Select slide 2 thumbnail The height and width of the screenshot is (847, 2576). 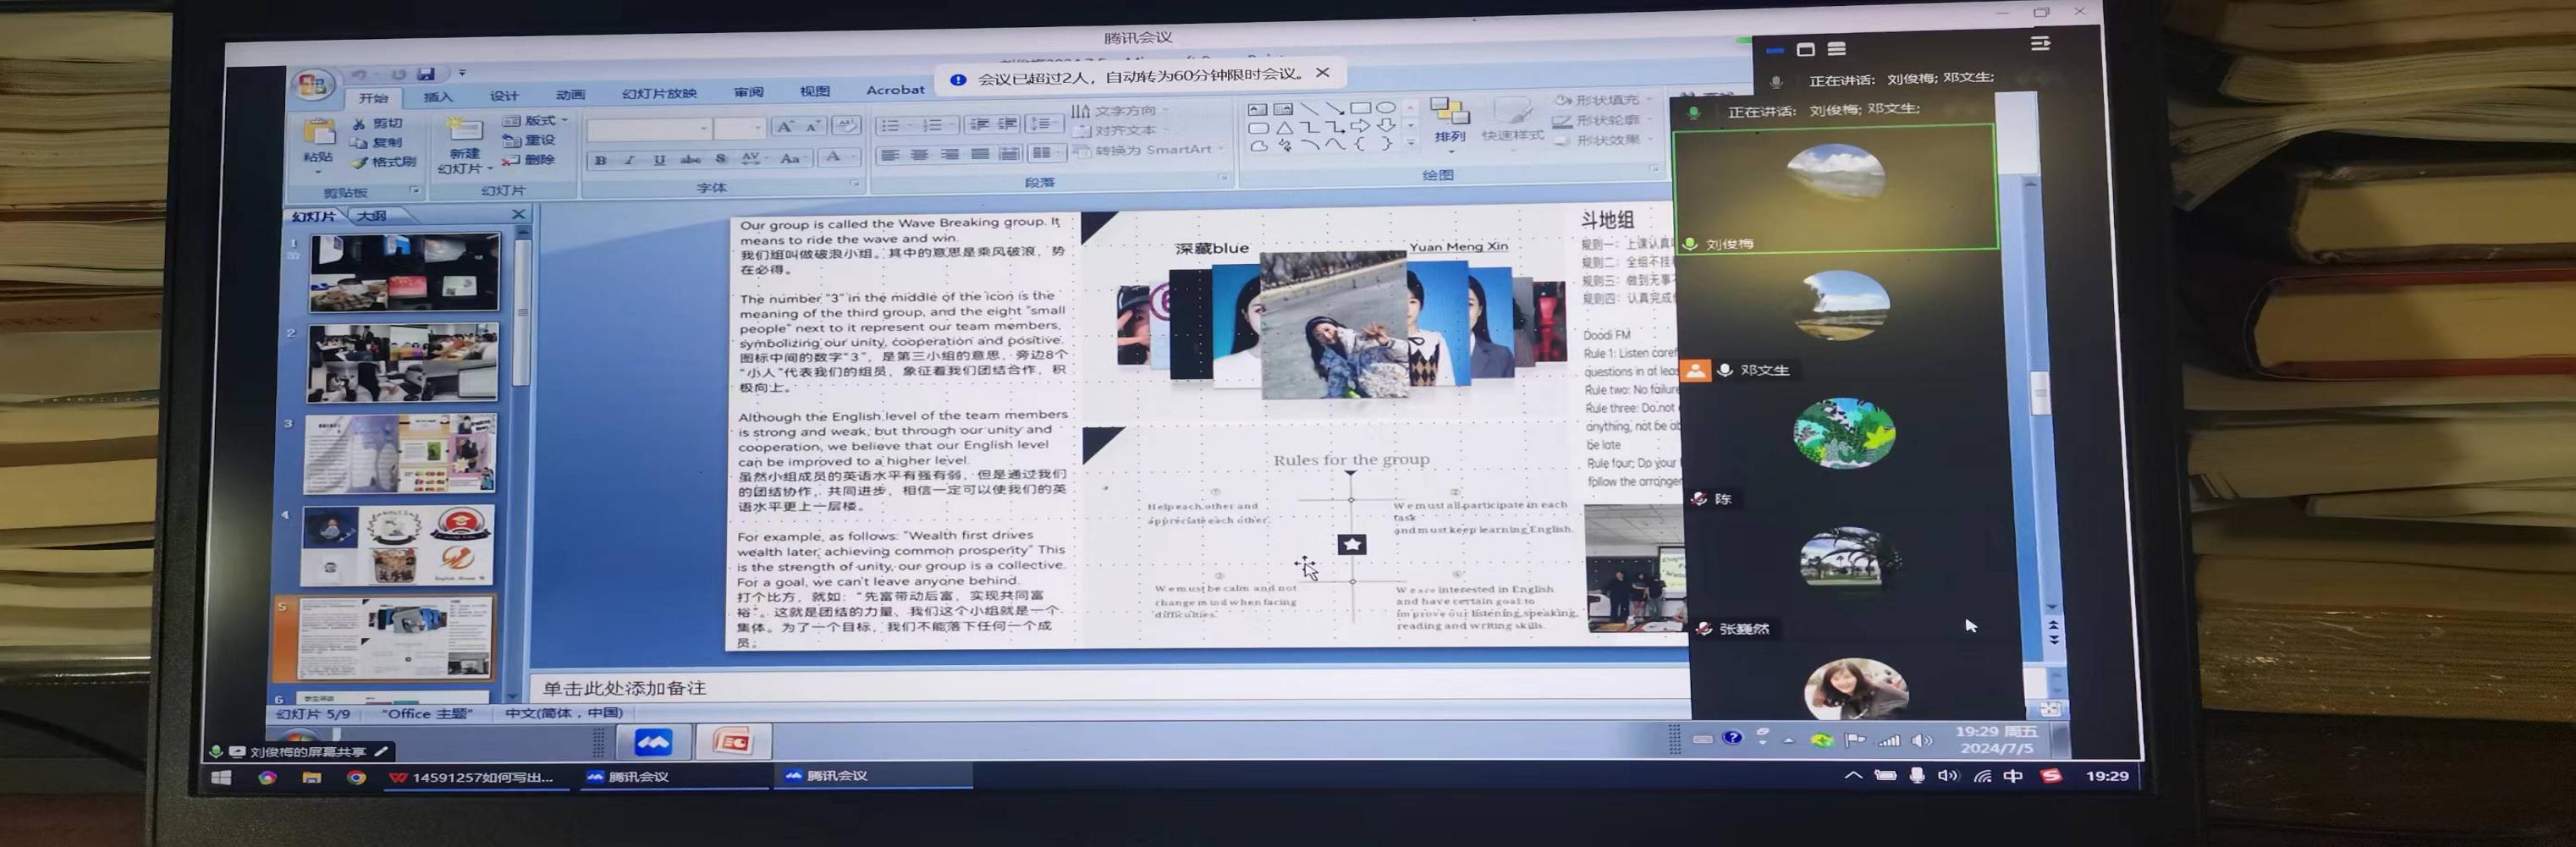point(403,362)
